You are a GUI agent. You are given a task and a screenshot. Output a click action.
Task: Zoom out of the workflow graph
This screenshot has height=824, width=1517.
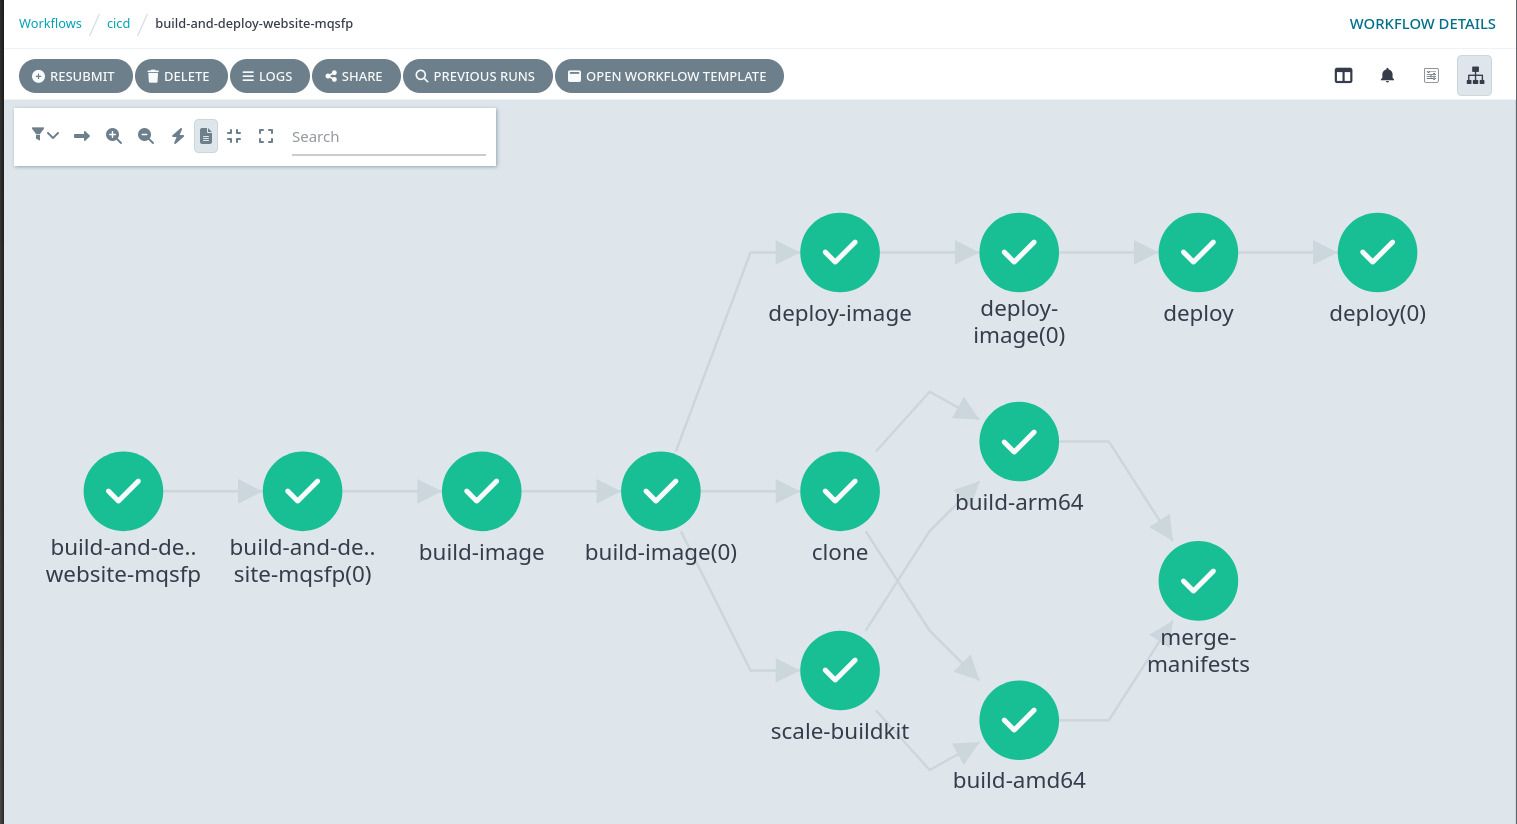pos(146,135)
